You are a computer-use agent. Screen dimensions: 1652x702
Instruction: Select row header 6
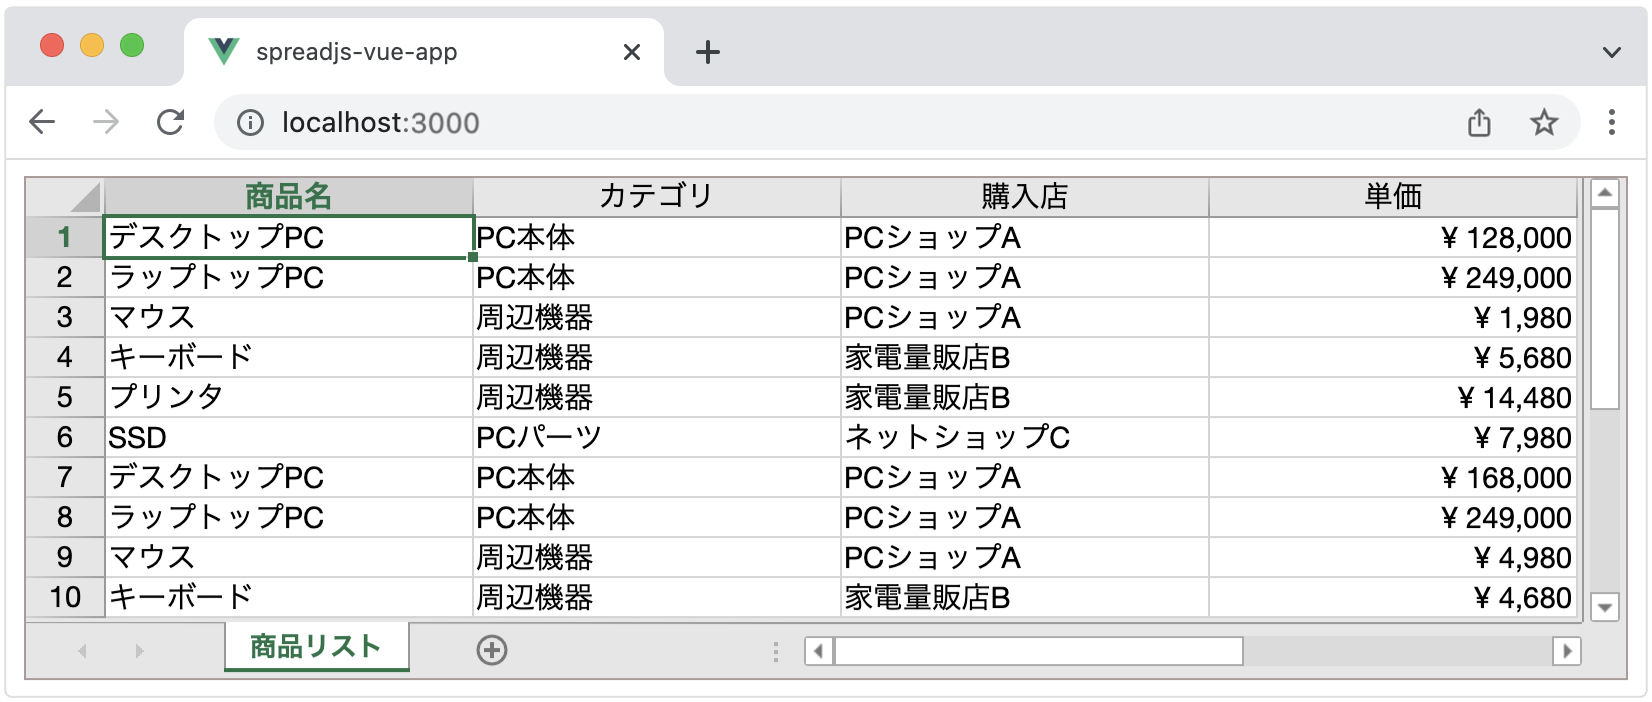[x=65, y=437]
